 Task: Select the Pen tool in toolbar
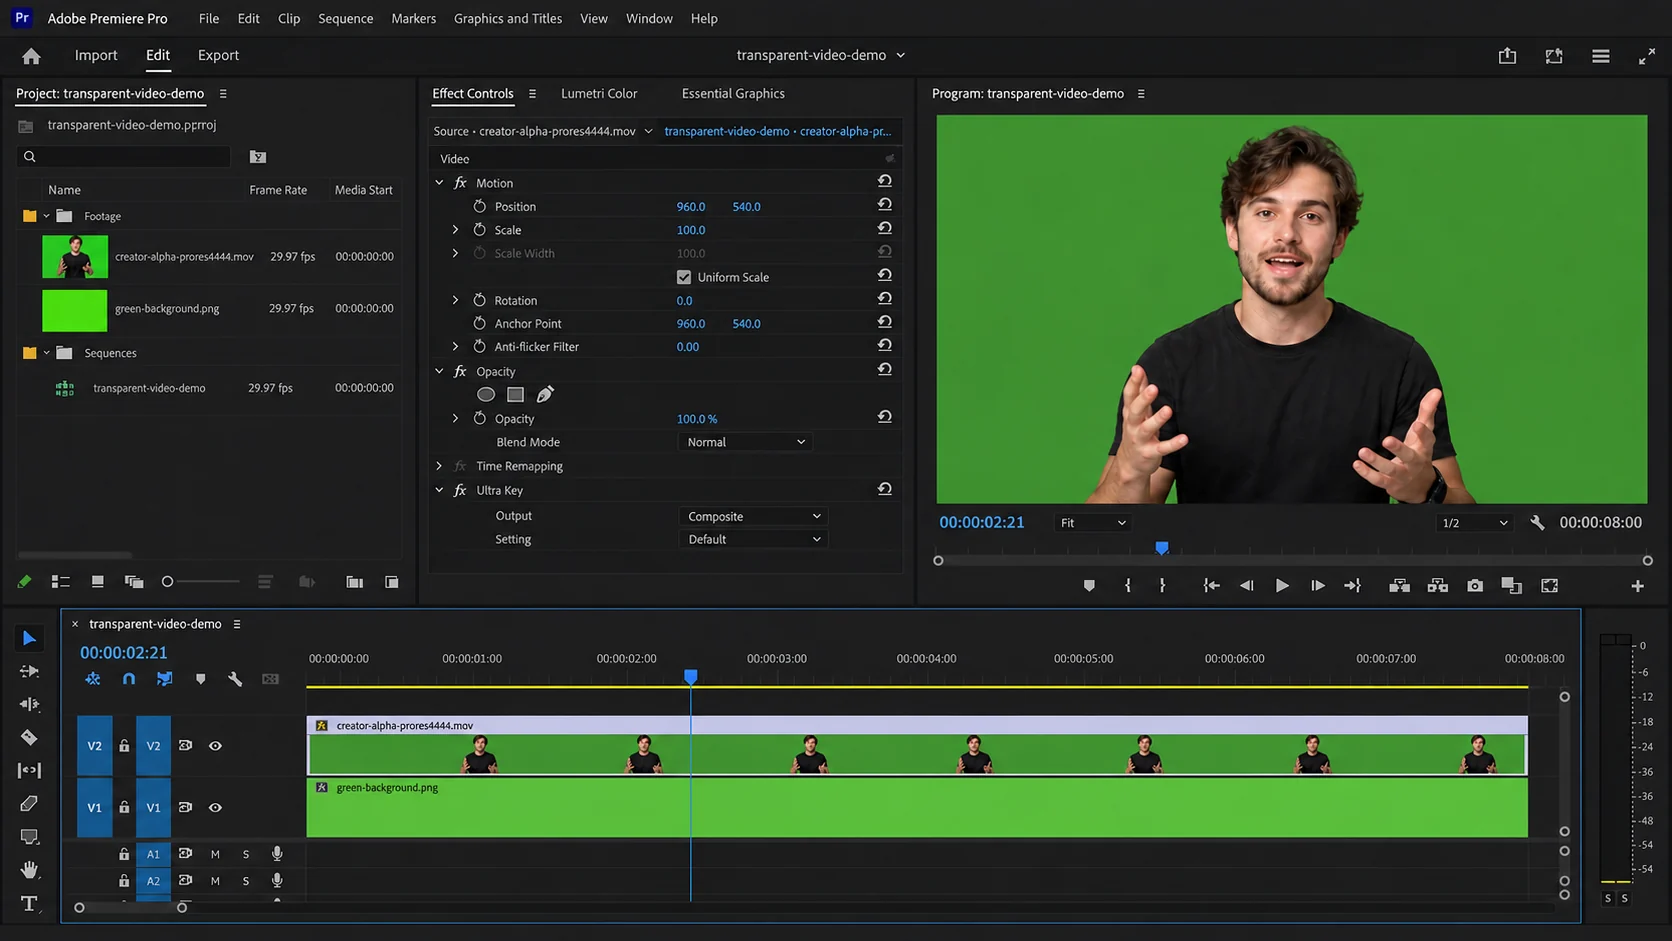(x=29, y=803)
